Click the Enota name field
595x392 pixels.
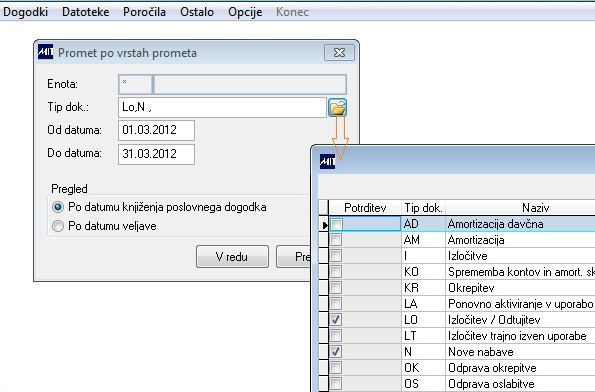(250, 84)
